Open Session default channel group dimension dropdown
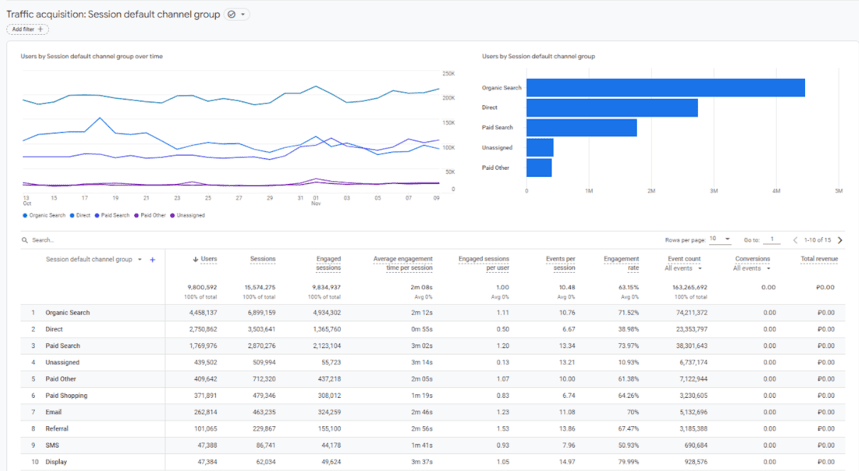 pyautogui.click(x=140, y=260)
